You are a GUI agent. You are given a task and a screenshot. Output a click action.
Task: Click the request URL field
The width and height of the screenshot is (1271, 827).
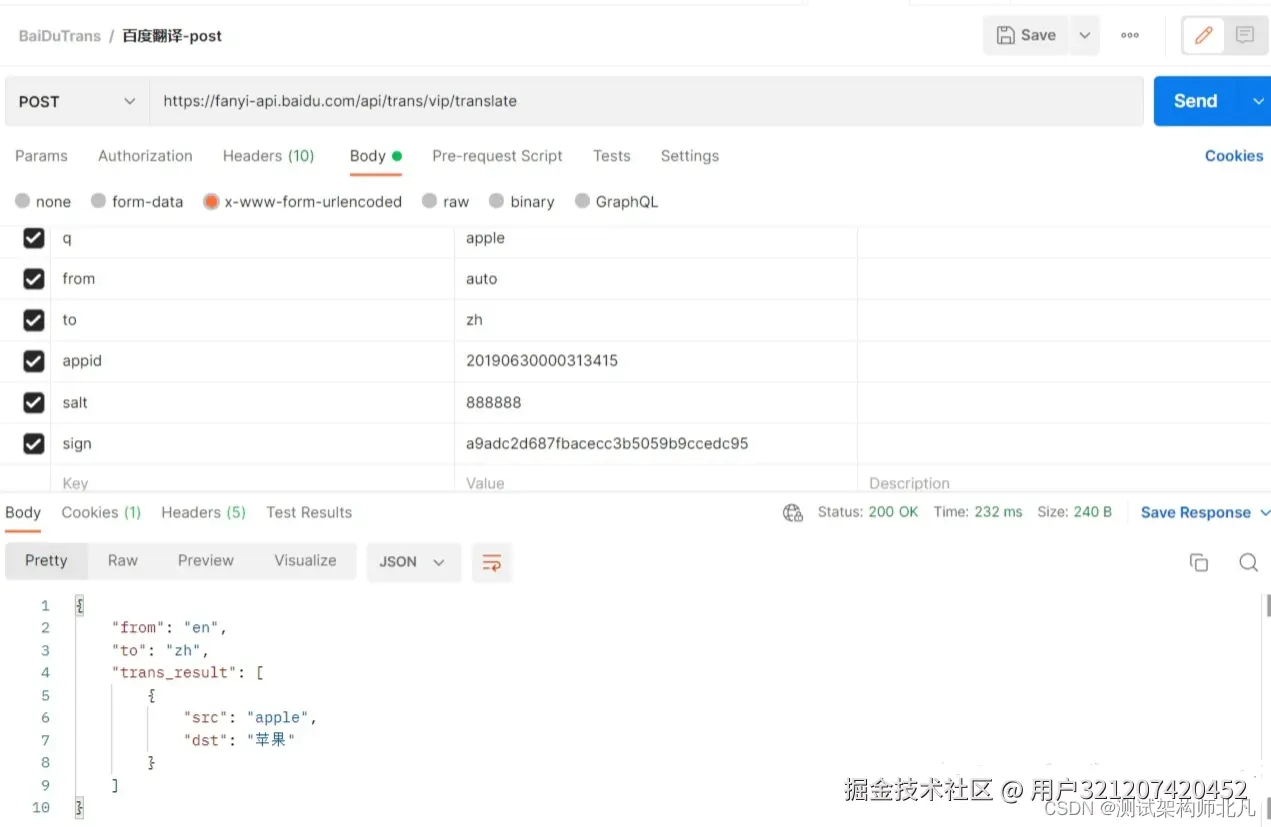tap(646, 101)
